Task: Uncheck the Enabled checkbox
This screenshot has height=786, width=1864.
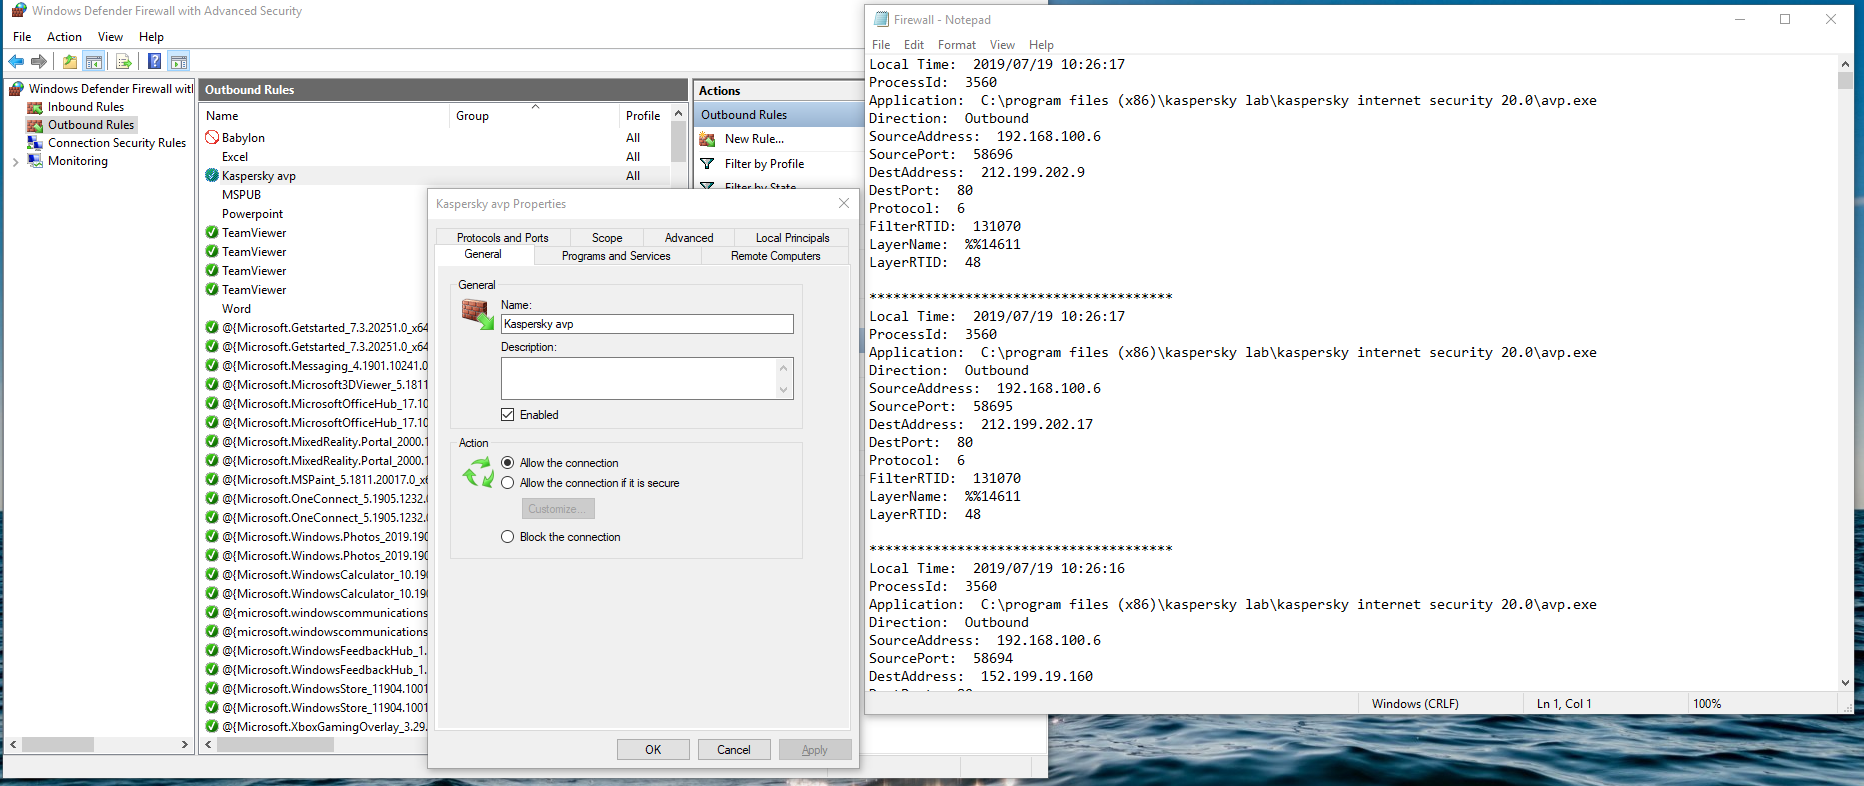Action: [x=508, y=415]
